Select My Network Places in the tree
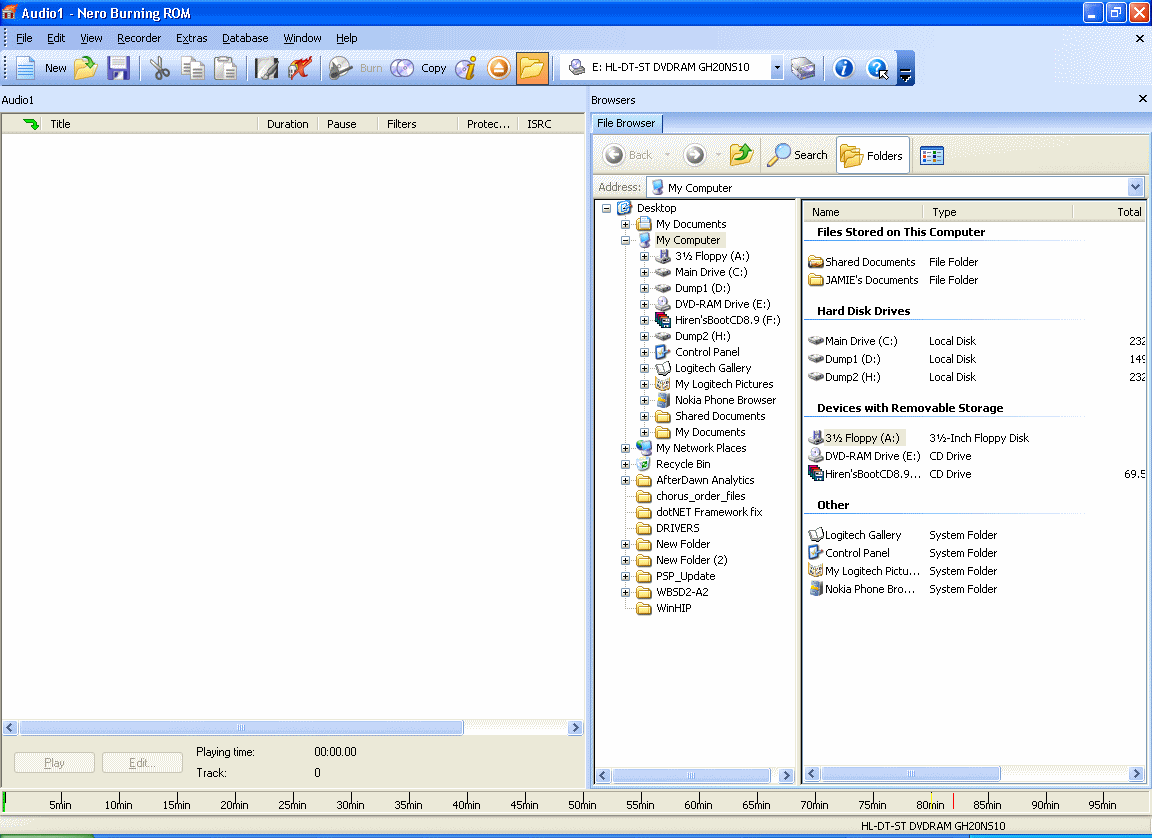 701,448
